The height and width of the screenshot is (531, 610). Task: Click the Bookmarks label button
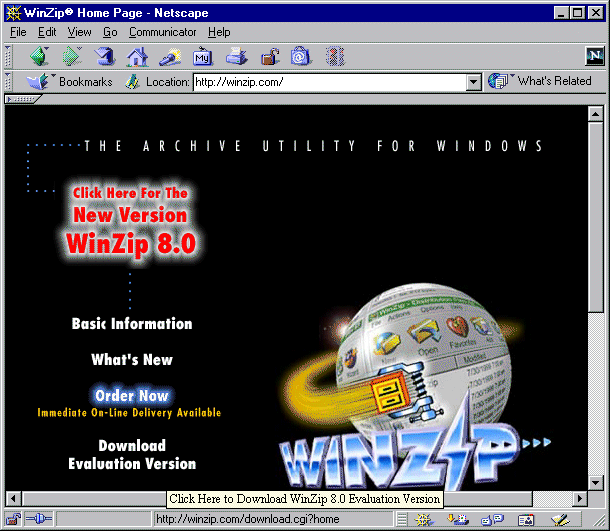tap(86, 82)
